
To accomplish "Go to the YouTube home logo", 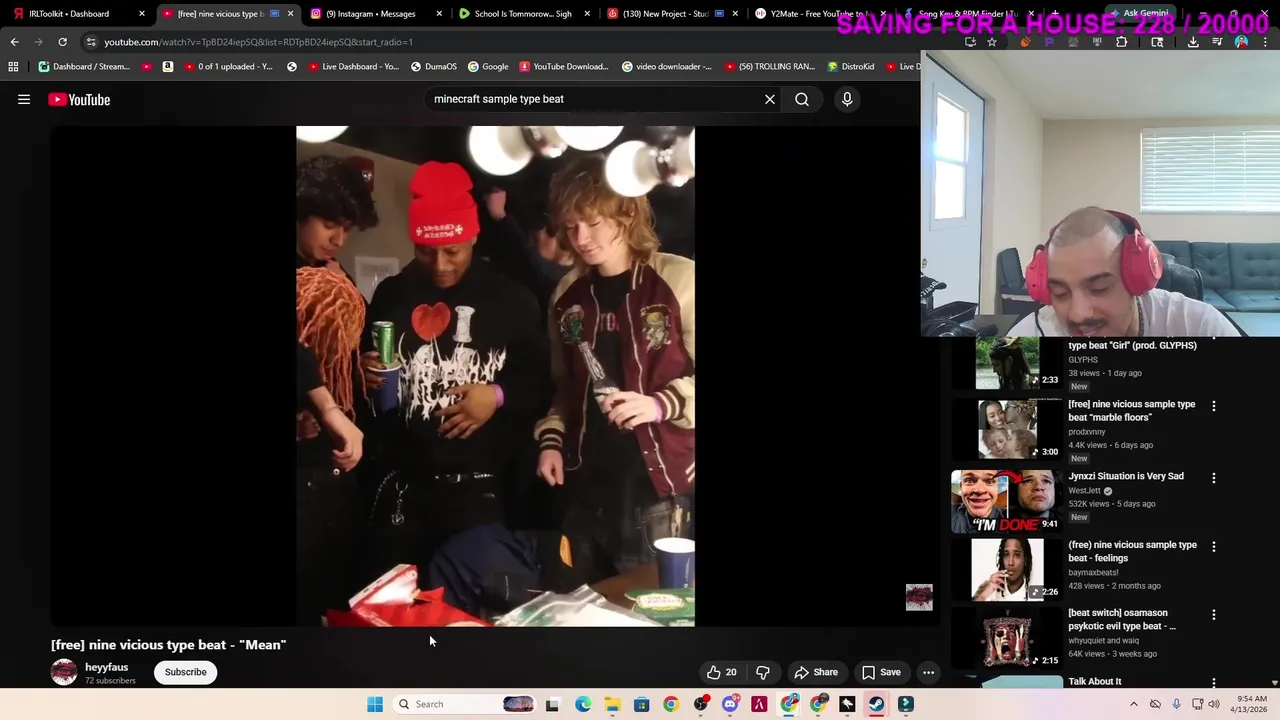I will coord(79,99).
